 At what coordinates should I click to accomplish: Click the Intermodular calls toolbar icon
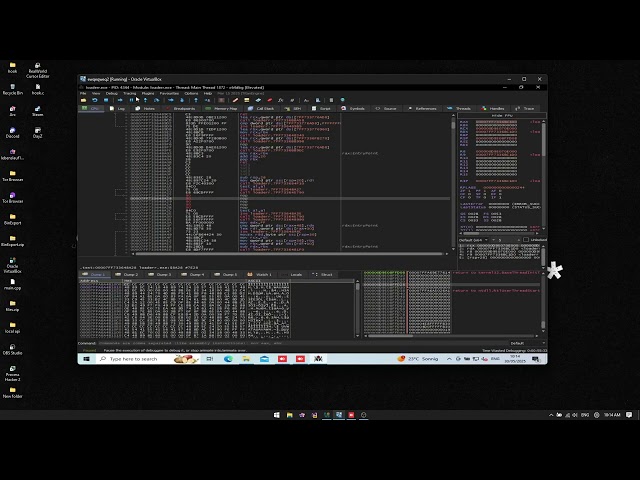(x=318, y=100)
